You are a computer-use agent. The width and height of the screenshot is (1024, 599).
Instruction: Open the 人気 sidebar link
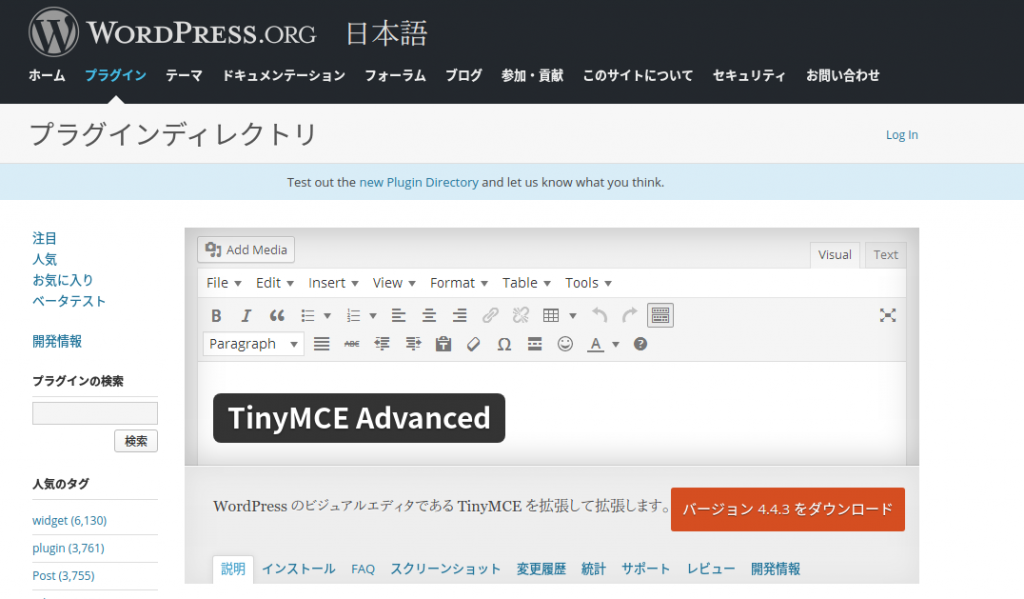pyautogui.click(x=44, y=259)
